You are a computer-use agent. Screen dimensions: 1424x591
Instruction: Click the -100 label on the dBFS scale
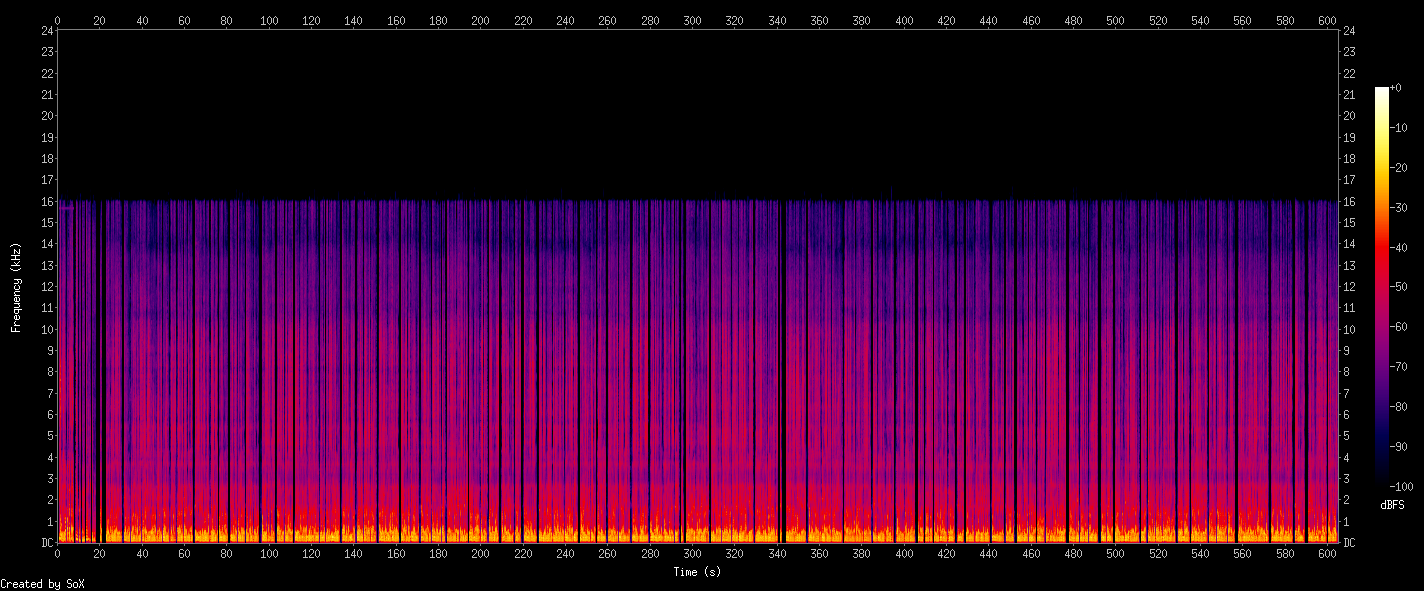(x=1402, y=486)
